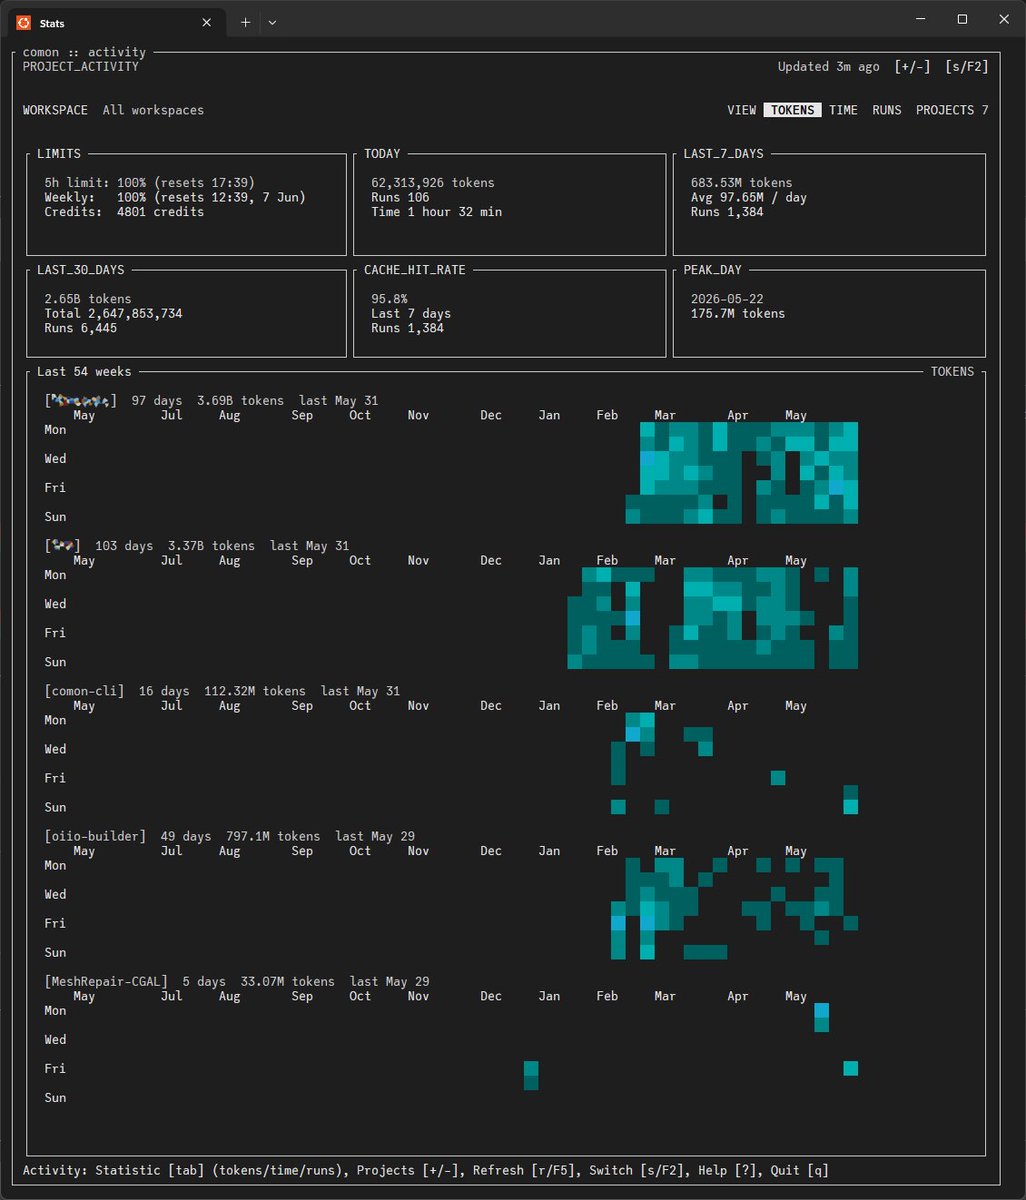This screenshot has width=1026, height=1200.
Task: Maximize the terminal window
Action: point(962,19)
